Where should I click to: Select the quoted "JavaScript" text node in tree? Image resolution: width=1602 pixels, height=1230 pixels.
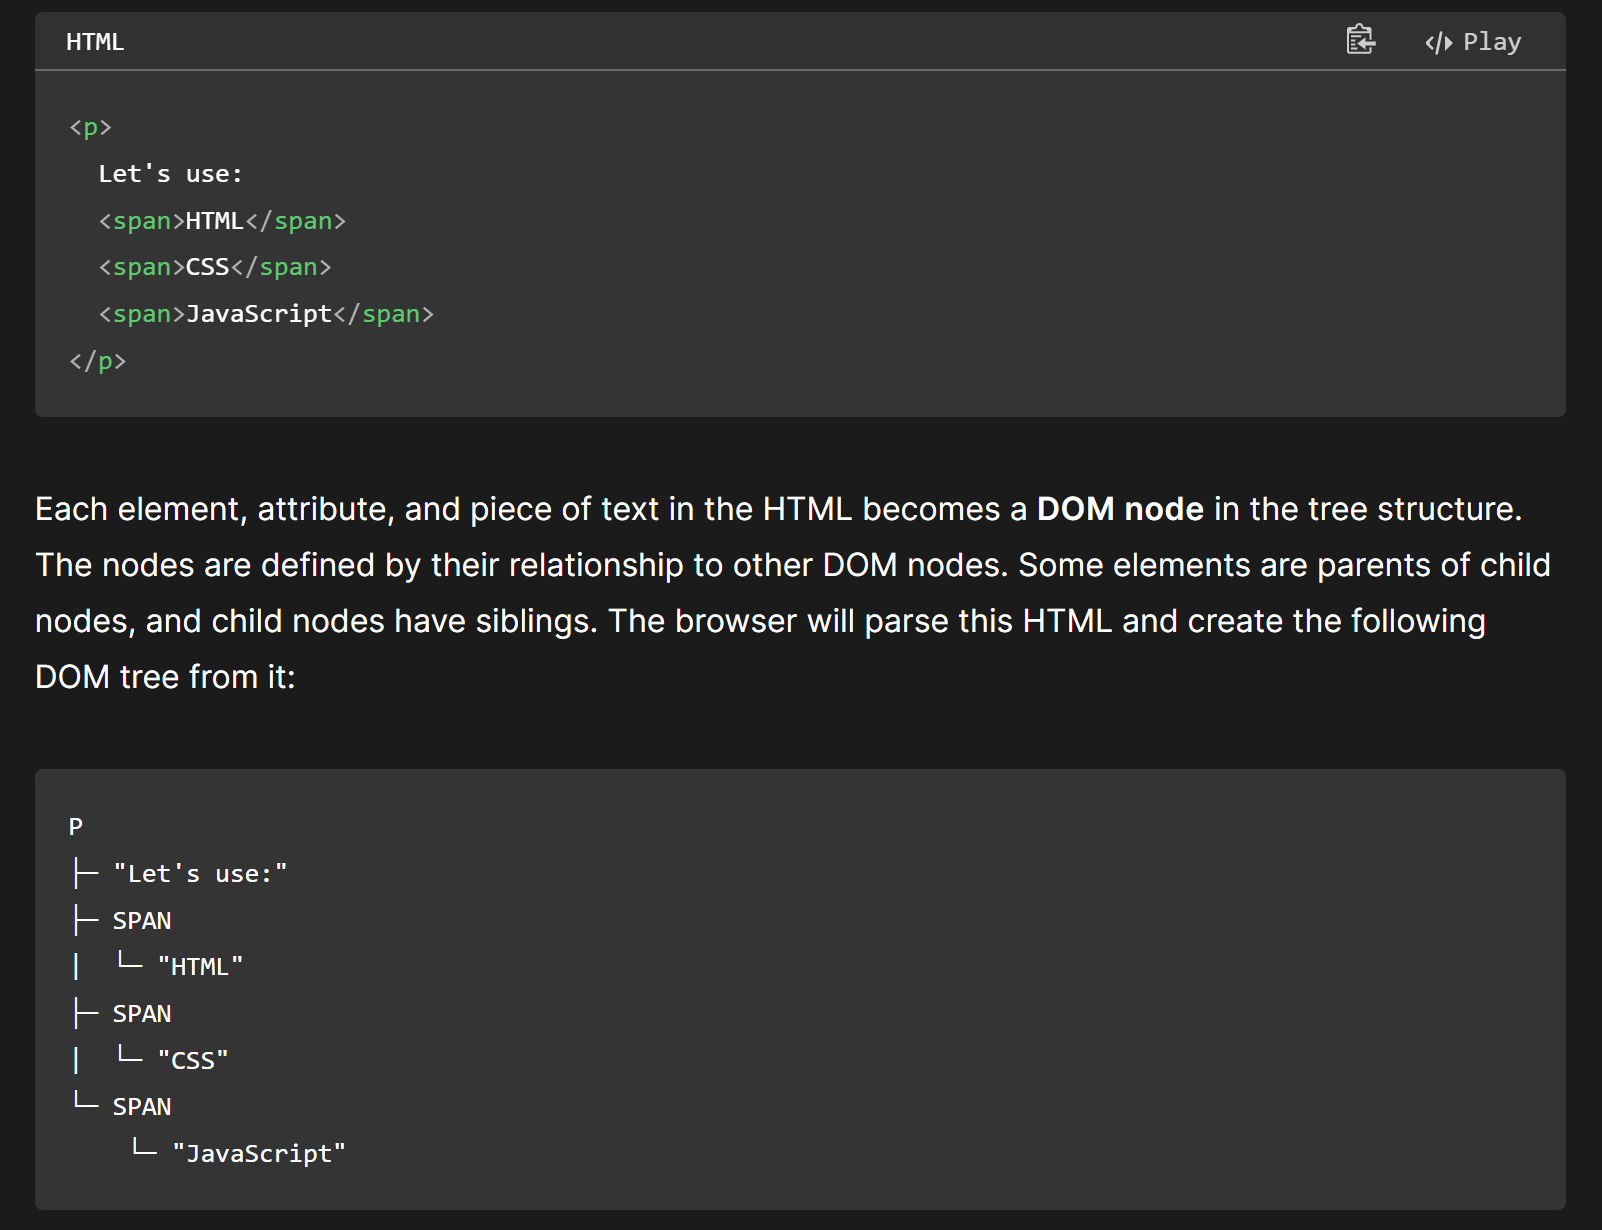[x=259, y=1154]
